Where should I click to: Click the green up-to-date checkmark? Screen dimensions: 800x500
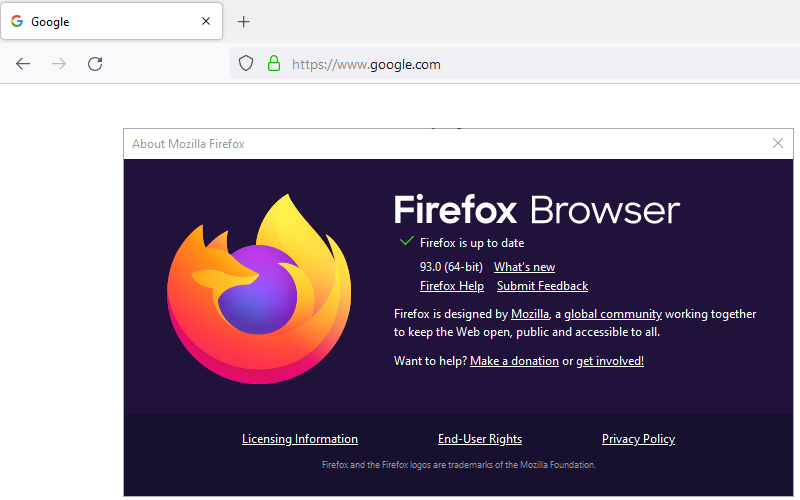(407, 241)
